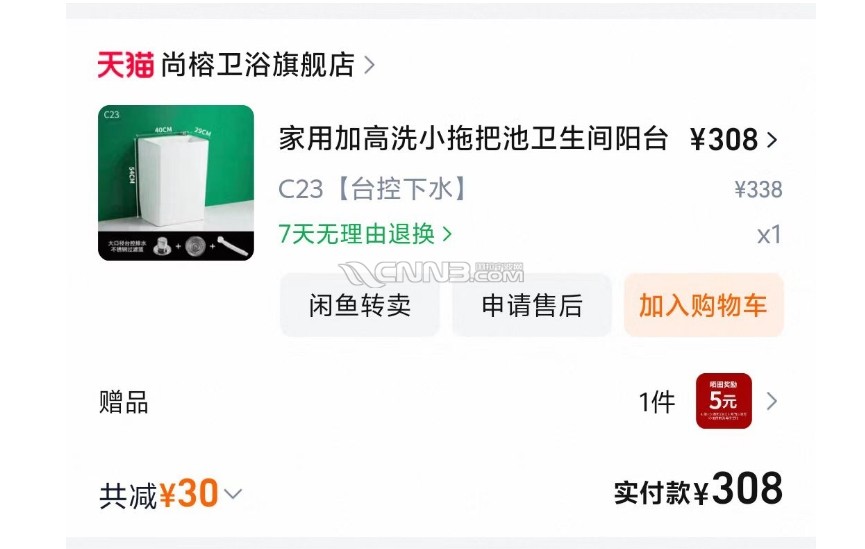Open the 尚榕卫浴旗舰店 store page
This screenshot has width=865, height=549.
click(x=258, y=65)
